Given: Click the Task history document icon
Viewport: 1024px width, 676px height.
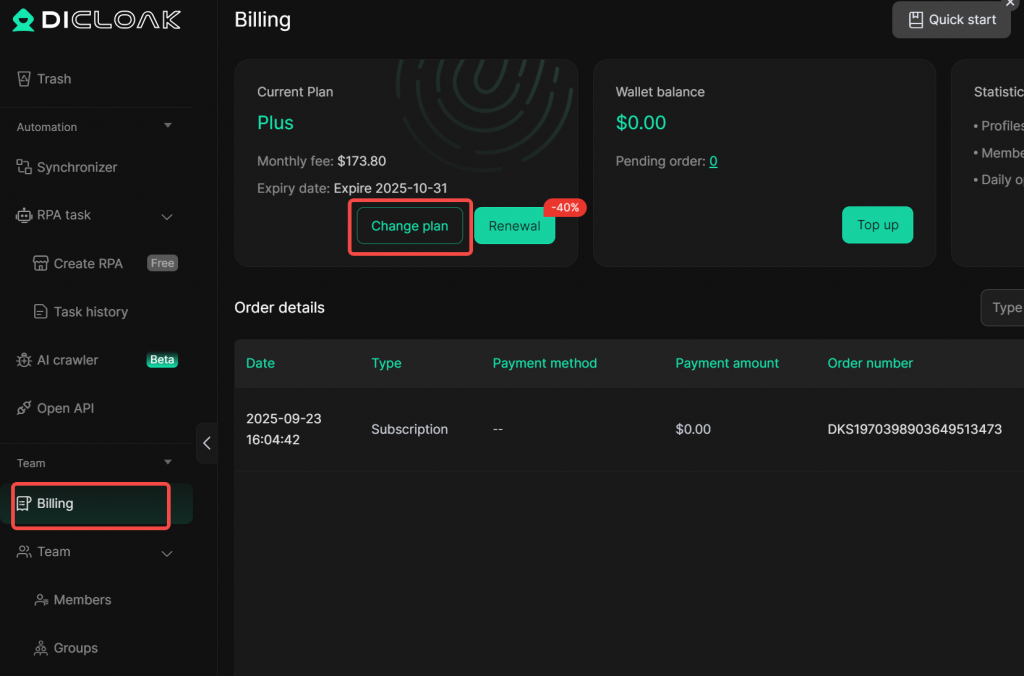Looking at the screenshot, I should tap(41, 312).
